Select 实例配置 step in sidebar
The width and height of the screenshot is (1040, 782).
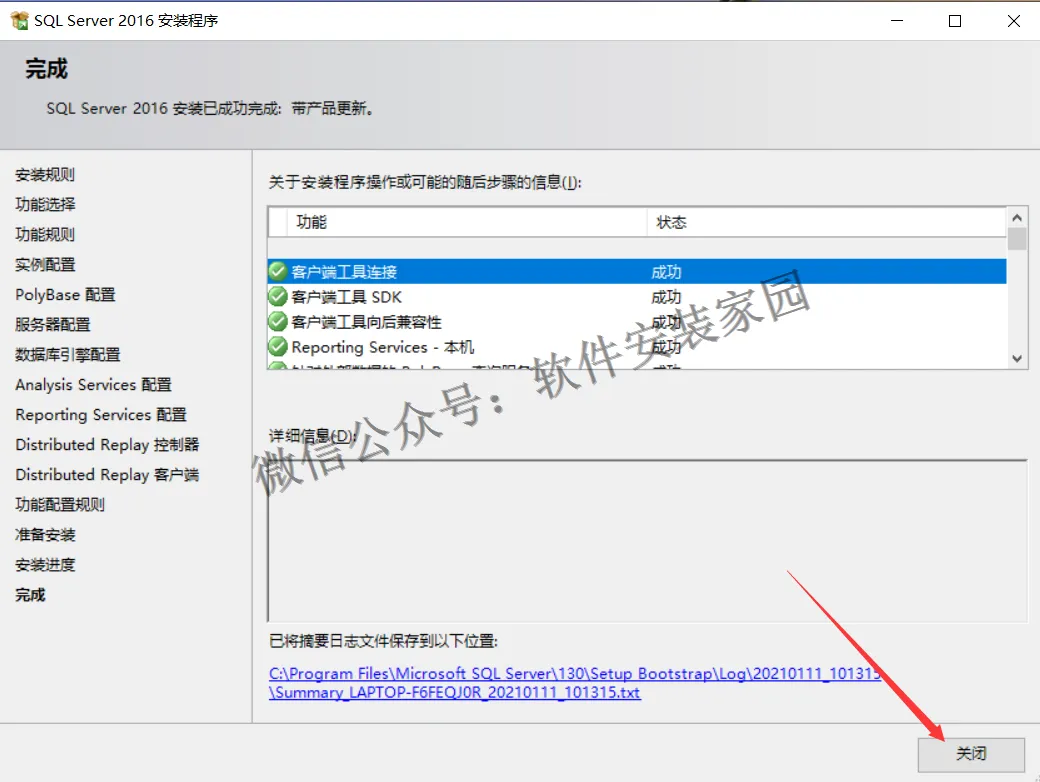(x=45, y=265)
